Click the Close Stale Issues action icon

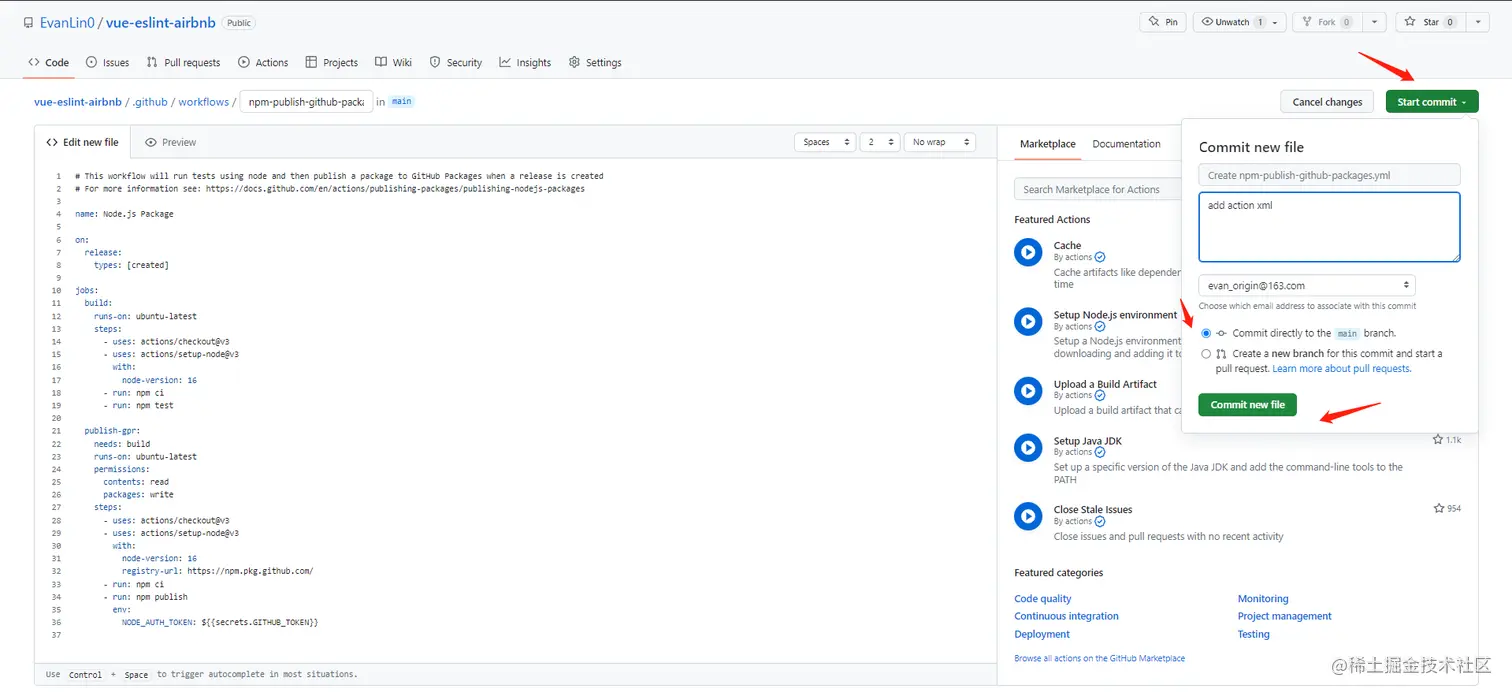pyautogui.click(x=1028, y=516)
